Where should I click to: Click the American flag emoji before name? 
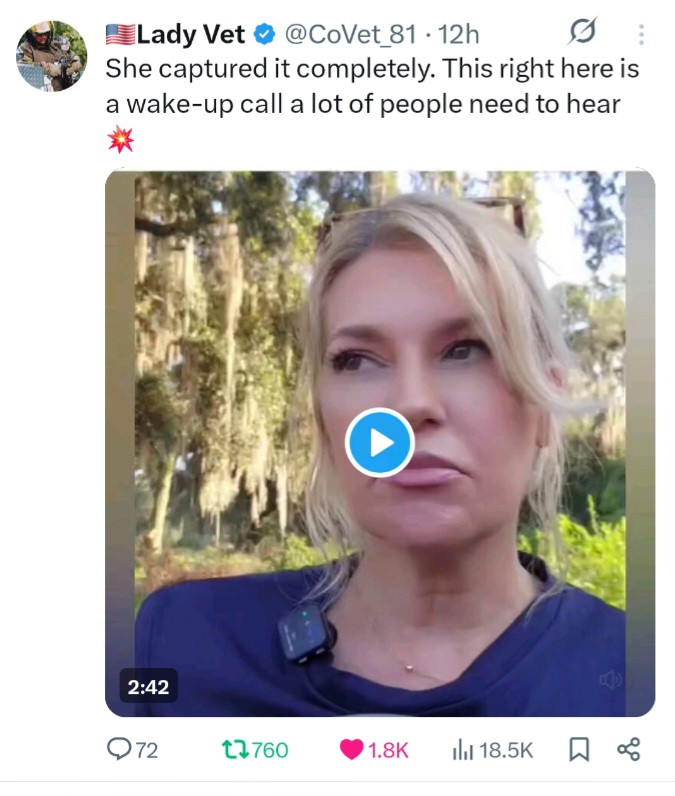pos(121,35)
